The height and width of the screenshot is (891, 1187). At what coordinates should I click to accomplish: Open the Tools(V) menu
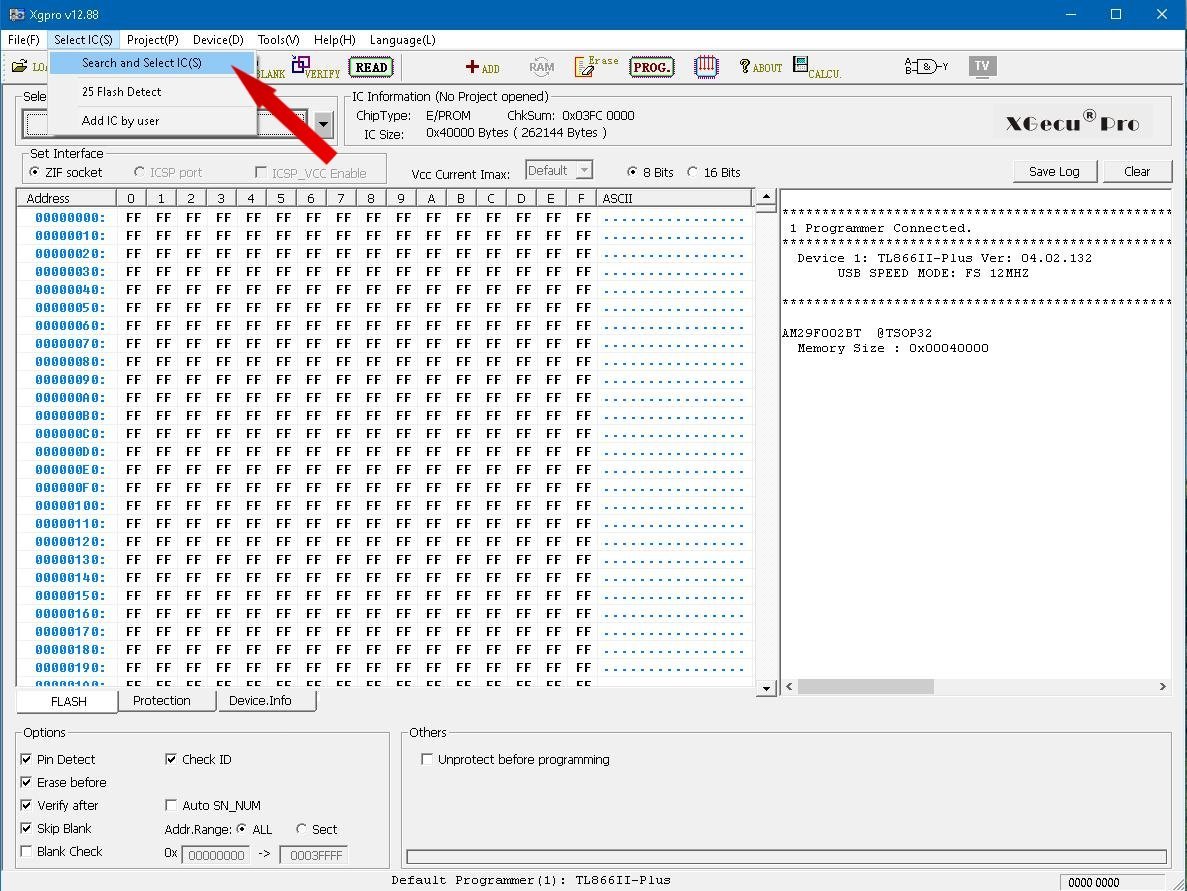tap(279, 40)
